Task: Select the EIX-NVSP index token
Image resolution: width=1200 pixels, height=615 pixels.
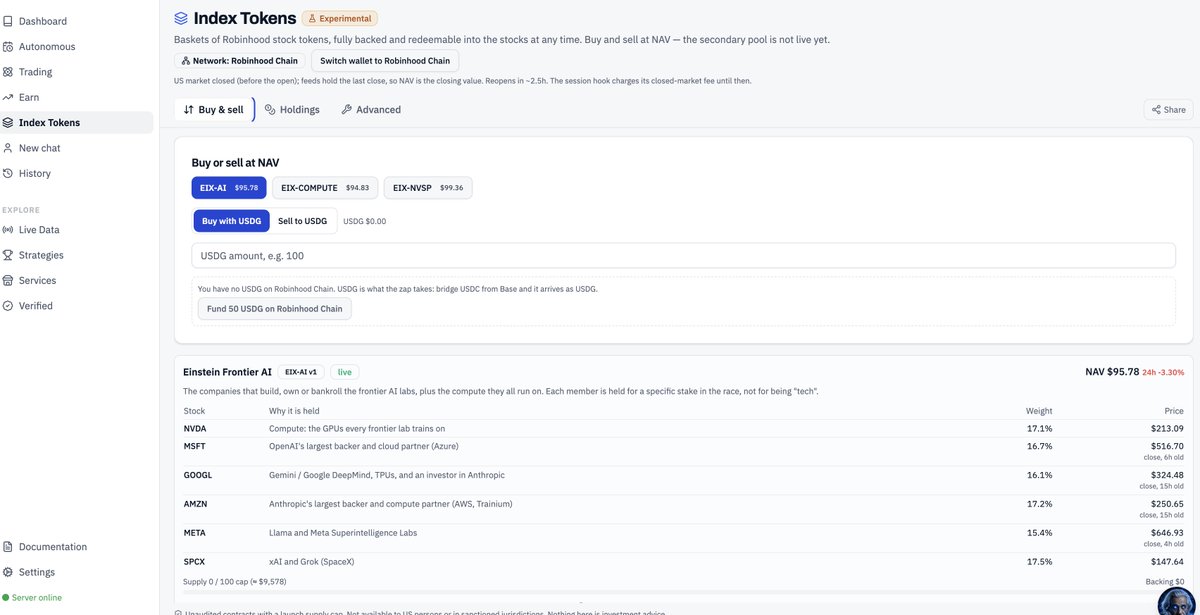Action: tap(428, 188)
